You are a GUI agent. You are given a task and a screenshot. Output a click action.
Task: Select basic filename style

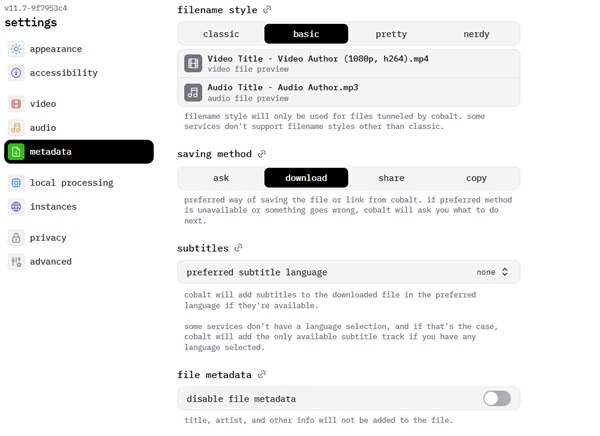pyautogui.click(x=306, y=34)
